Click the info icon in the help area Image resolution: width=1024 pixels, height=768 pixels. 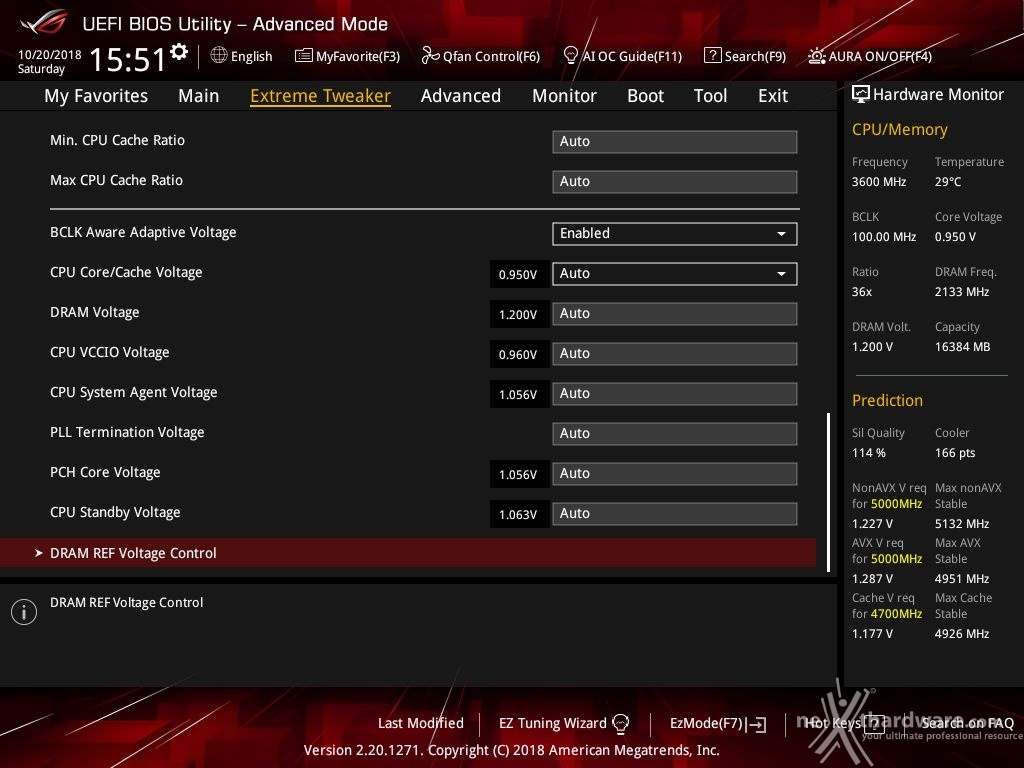(x=24, y=612)
